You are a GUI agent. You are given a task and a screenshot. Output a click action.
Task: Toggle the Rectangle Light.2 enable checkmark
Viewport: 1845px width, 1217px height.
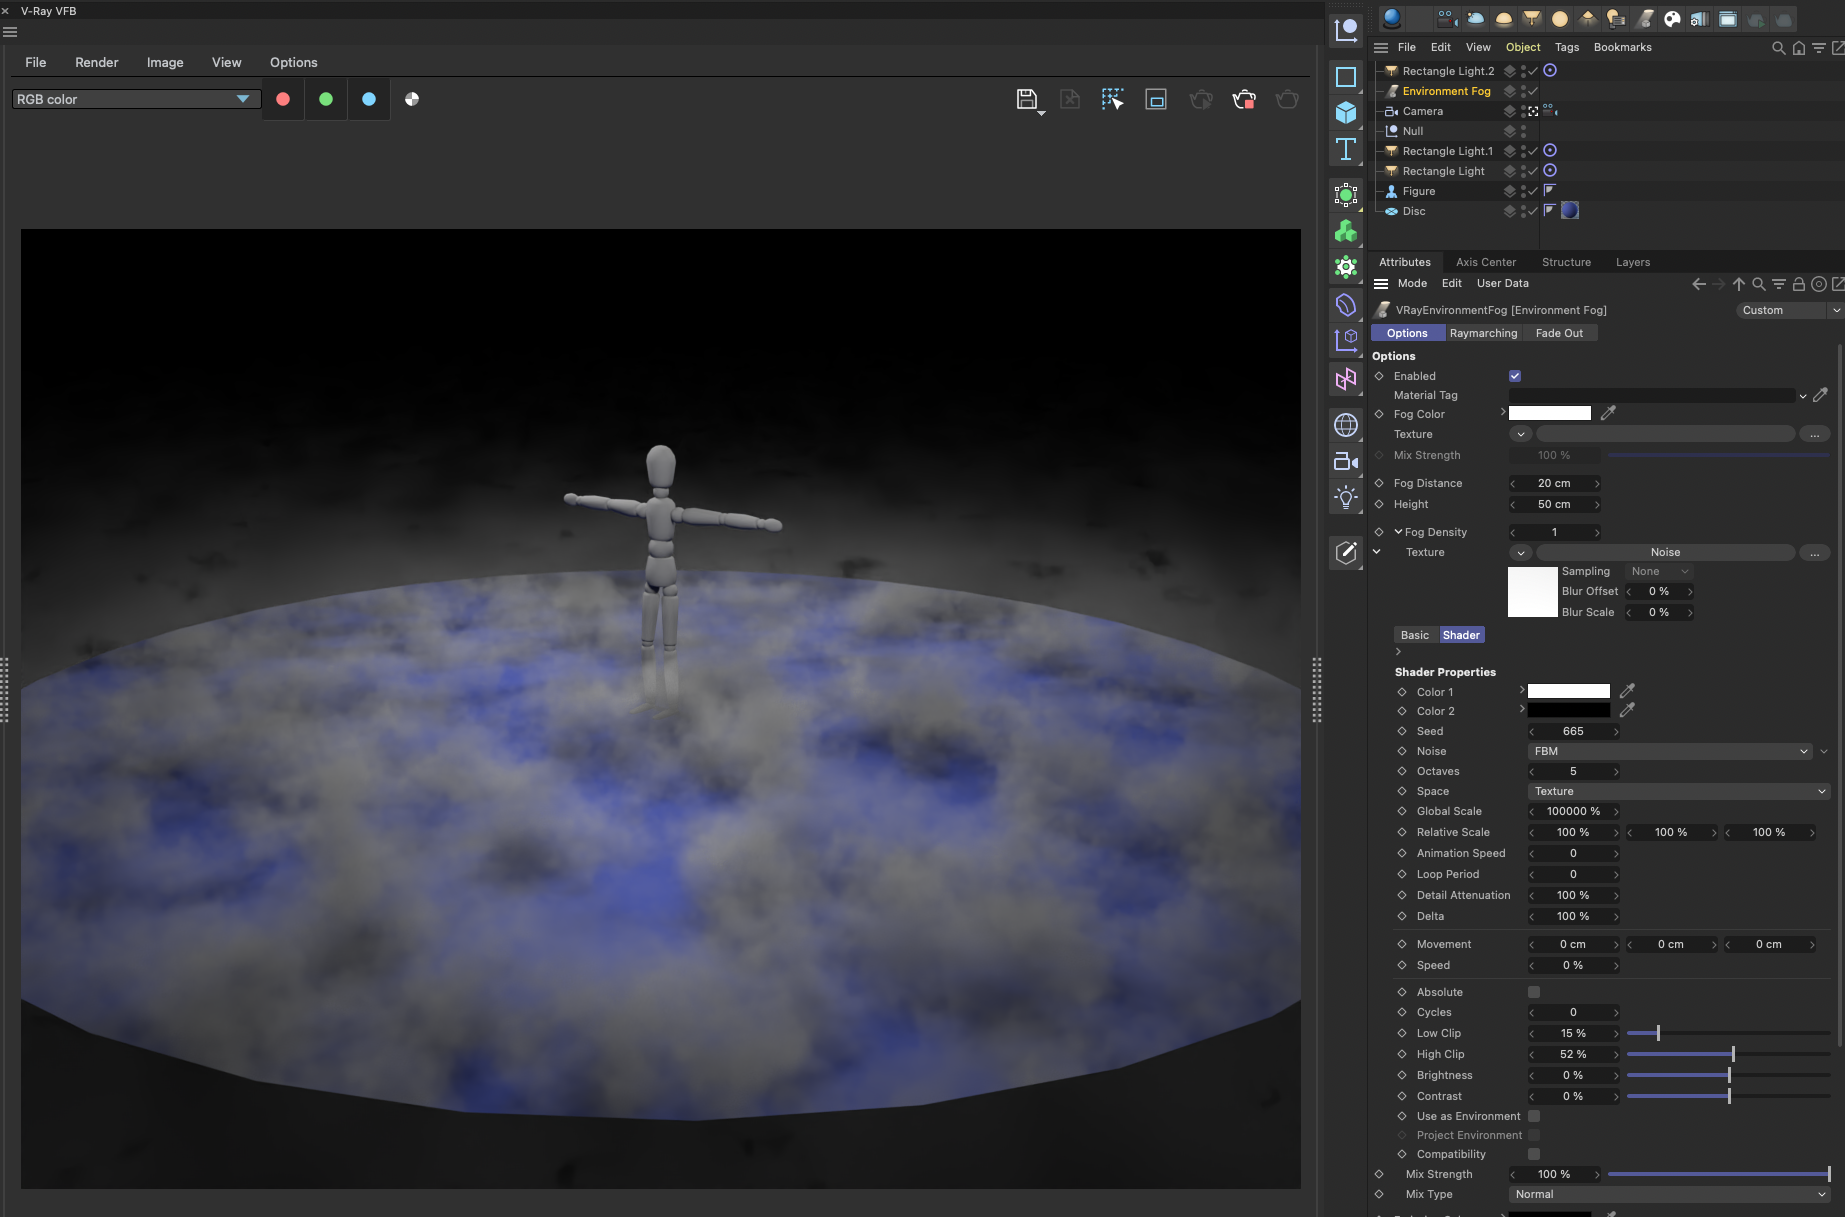1532,71
